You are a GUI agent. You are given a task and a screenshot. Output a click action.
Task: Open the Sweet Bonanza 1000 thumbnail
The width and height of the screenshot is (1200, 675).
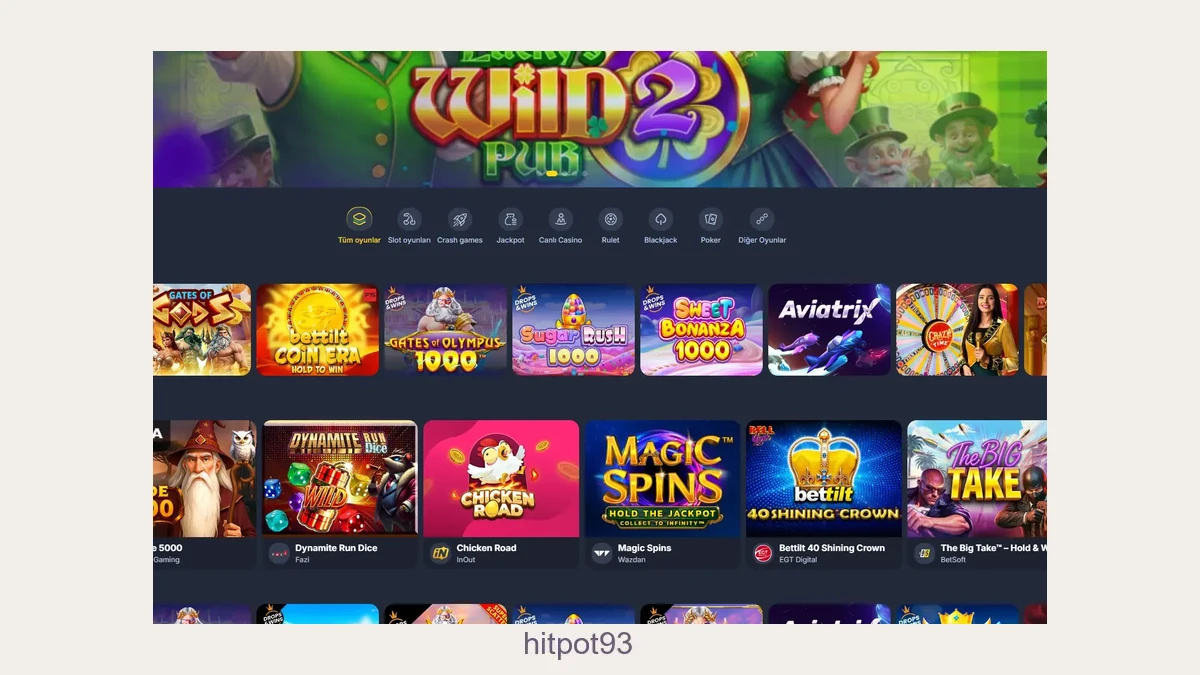coord(702,330)
